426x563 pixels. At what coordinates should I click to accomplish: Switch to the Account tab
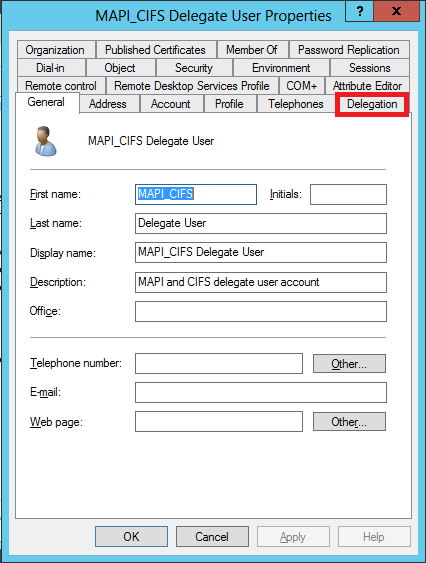tap(171, 104)
